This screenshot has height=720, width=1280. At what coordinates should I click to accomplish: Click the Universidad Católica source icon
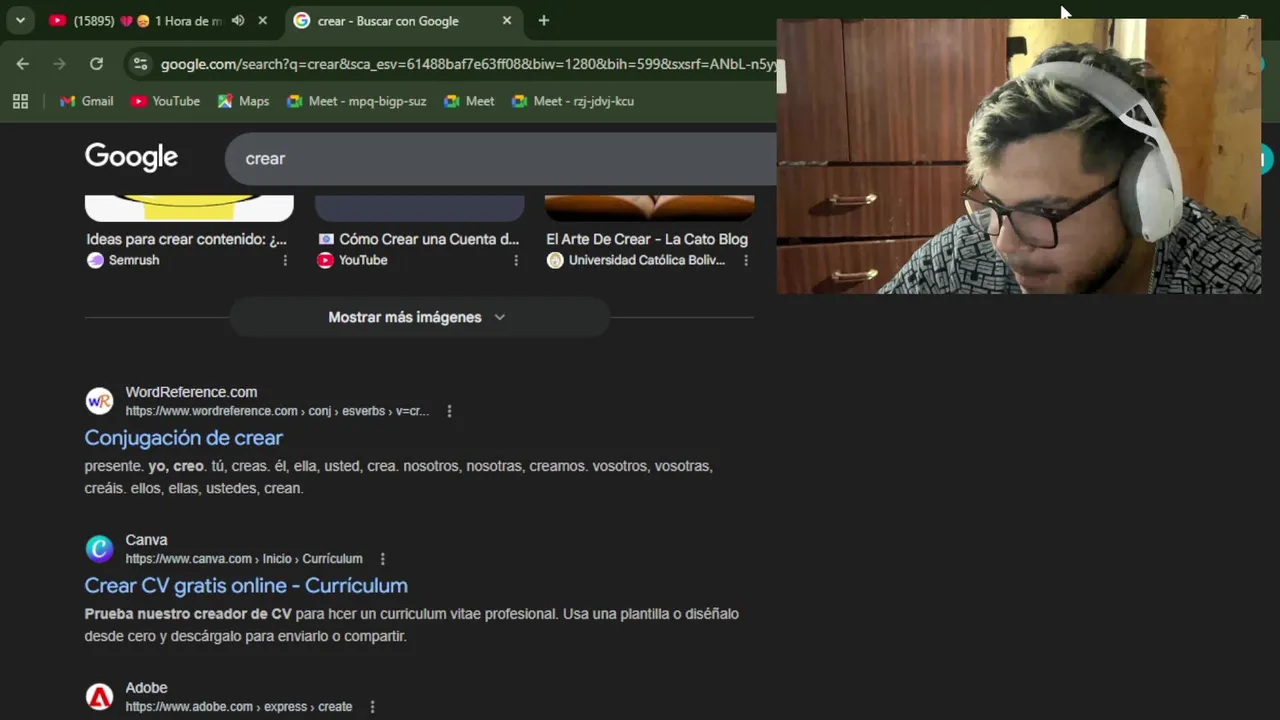coord(555,260)
